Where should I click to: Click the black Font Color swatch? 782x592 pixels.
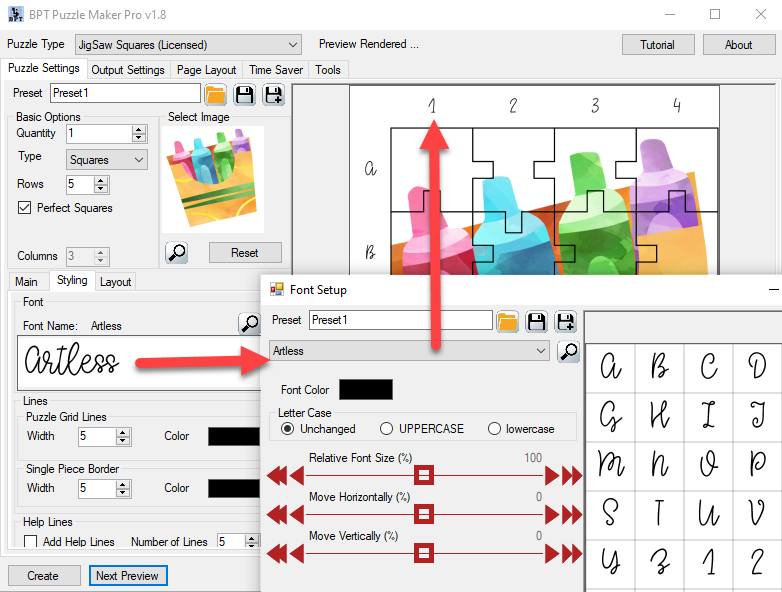(x=366, y=390)
